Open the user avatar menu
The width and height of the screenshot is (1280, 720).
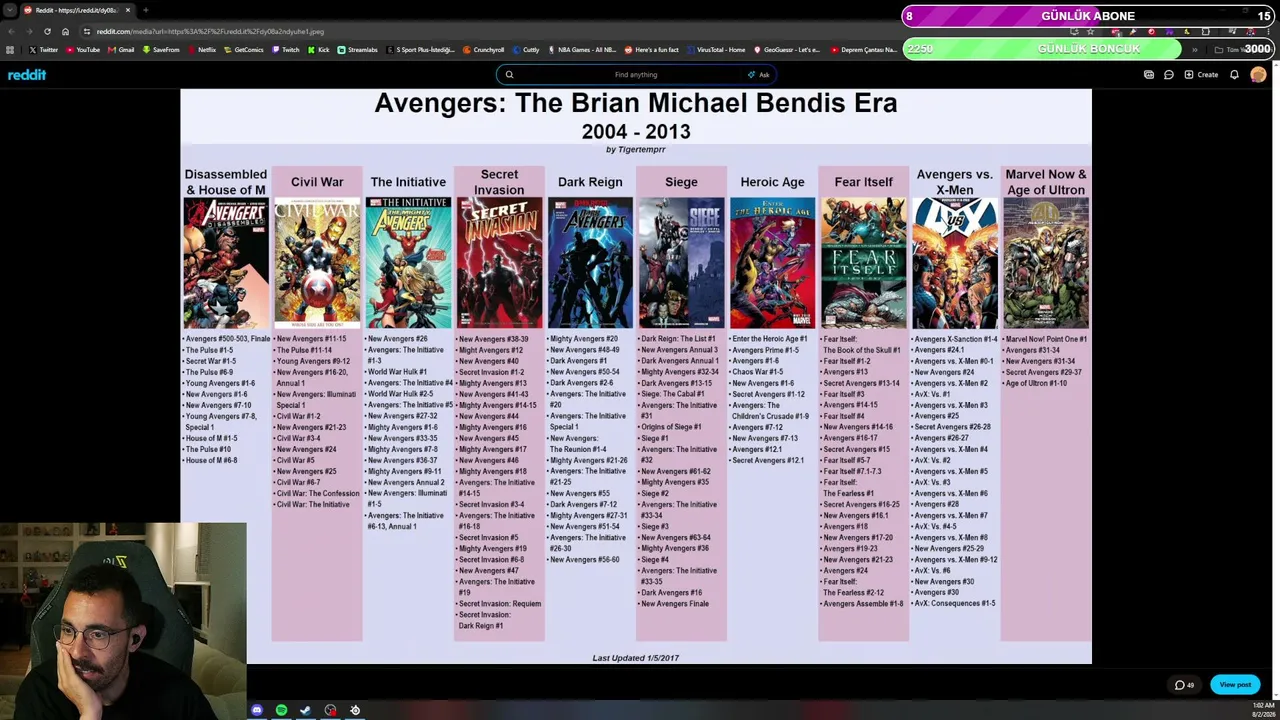pyautogui.click(x=1258, y=75)
